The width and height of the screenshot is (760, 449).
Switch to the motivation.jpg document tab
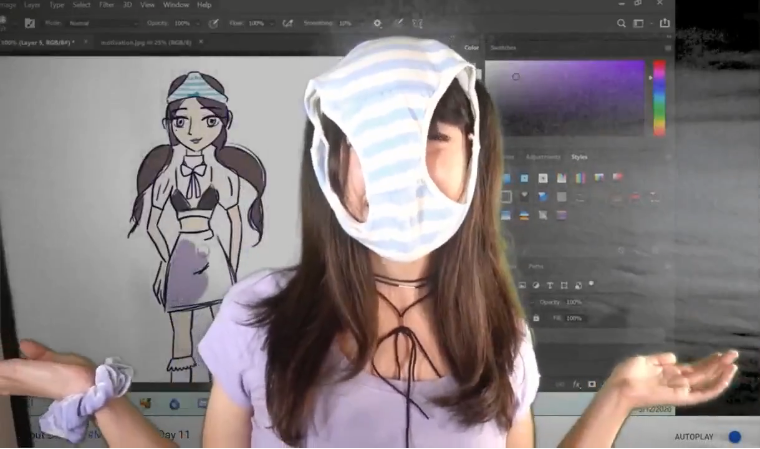[x=146, y=43]
